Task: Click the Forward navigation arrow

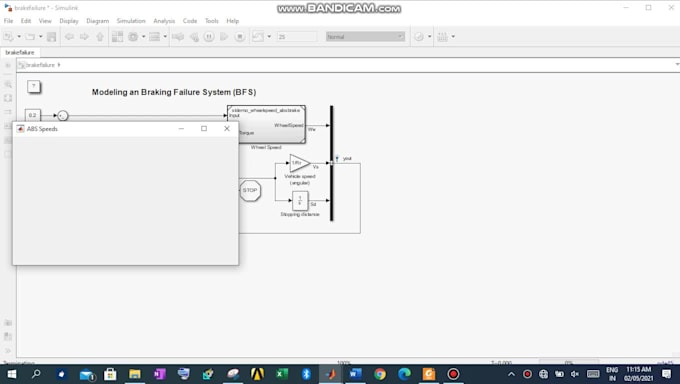Action: [84, 37]
